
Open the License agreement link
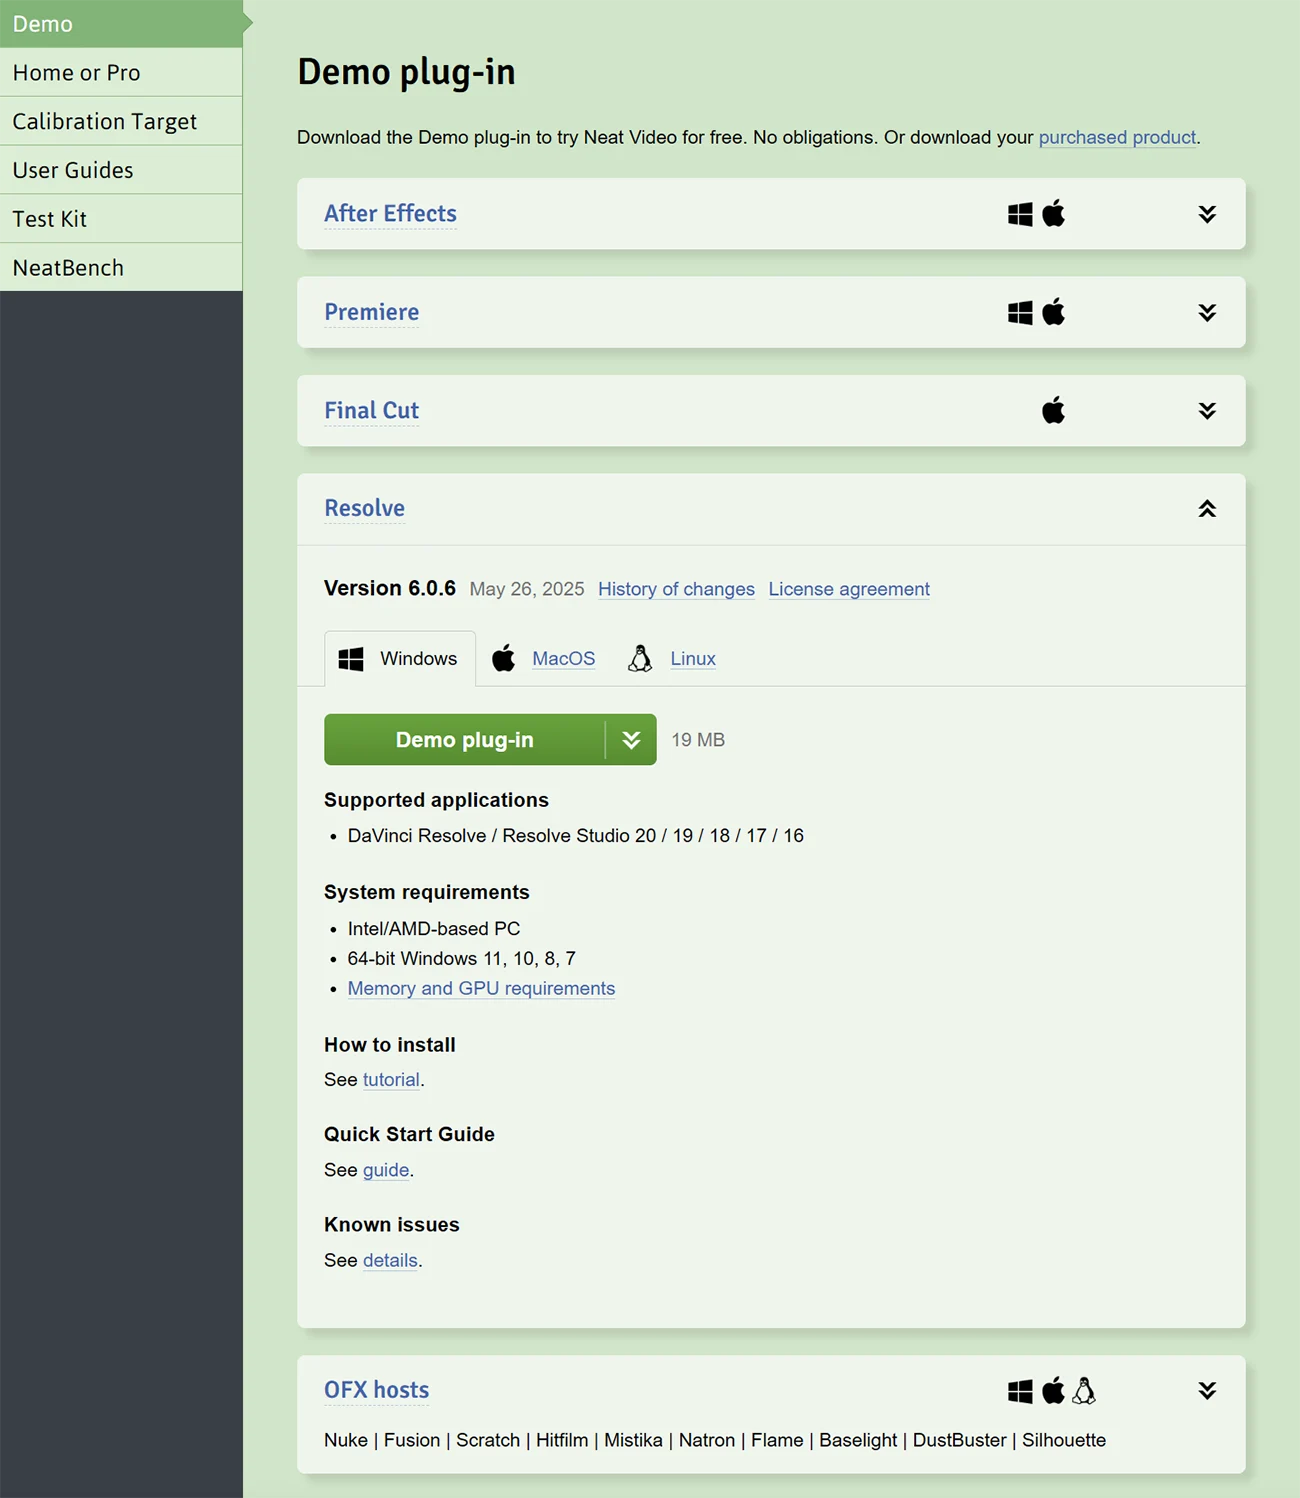(849, 589)
